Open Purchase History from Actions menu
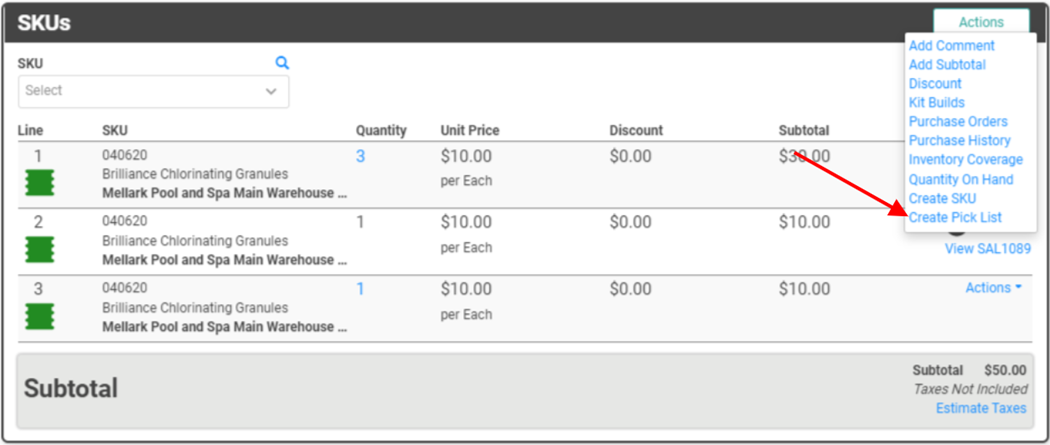The height and width of the screenshot is (445, 1050). point(959,141)
